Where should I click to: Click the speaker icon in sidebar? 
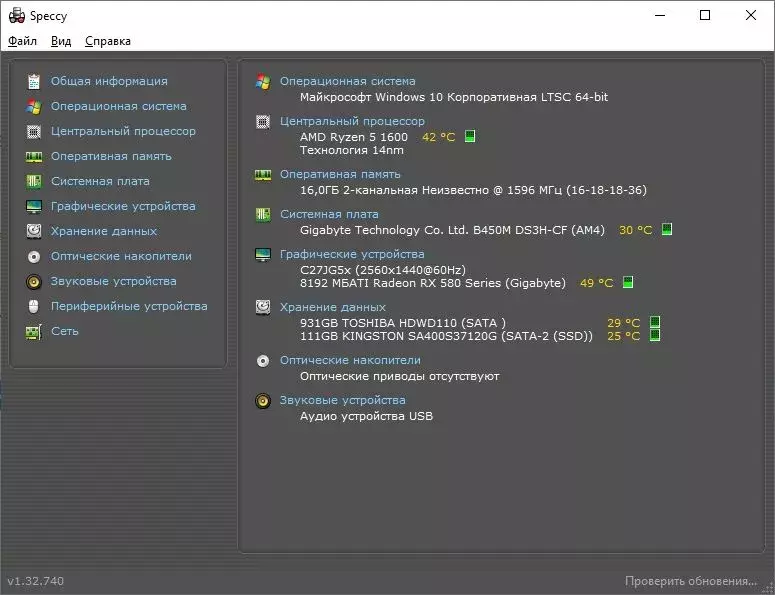(34, 281)
